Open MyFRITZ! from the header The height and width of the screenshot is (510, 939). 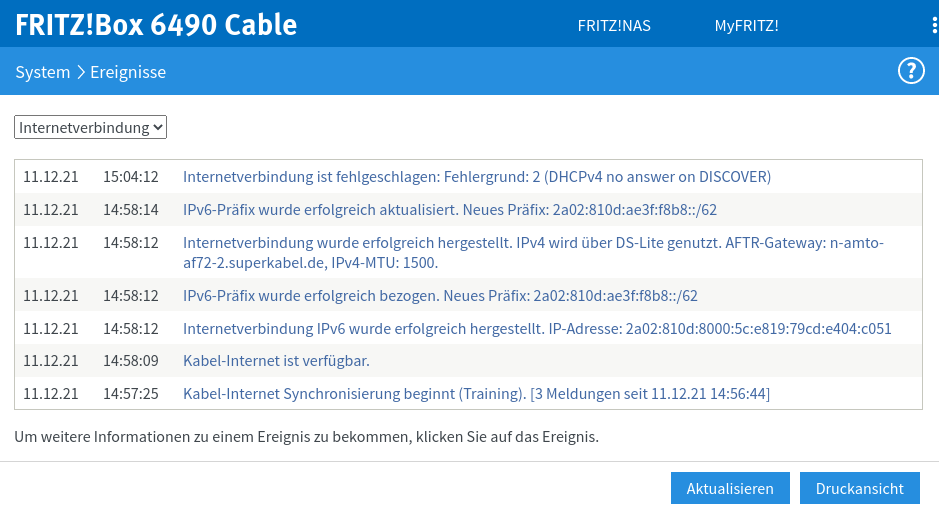coord(746,25)
